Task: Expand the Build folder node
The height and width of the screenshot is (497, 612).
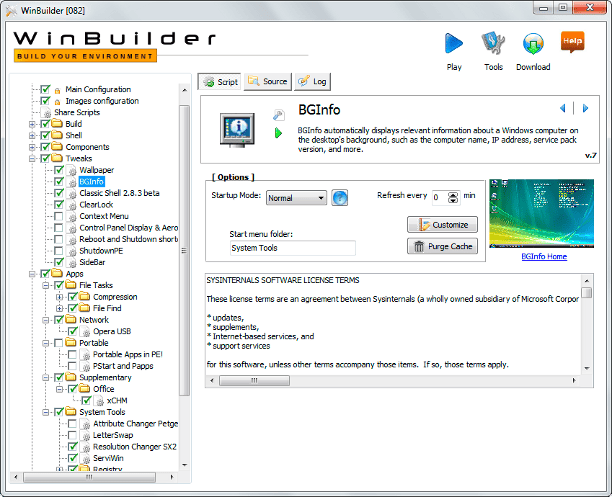Action: (32, 125)
